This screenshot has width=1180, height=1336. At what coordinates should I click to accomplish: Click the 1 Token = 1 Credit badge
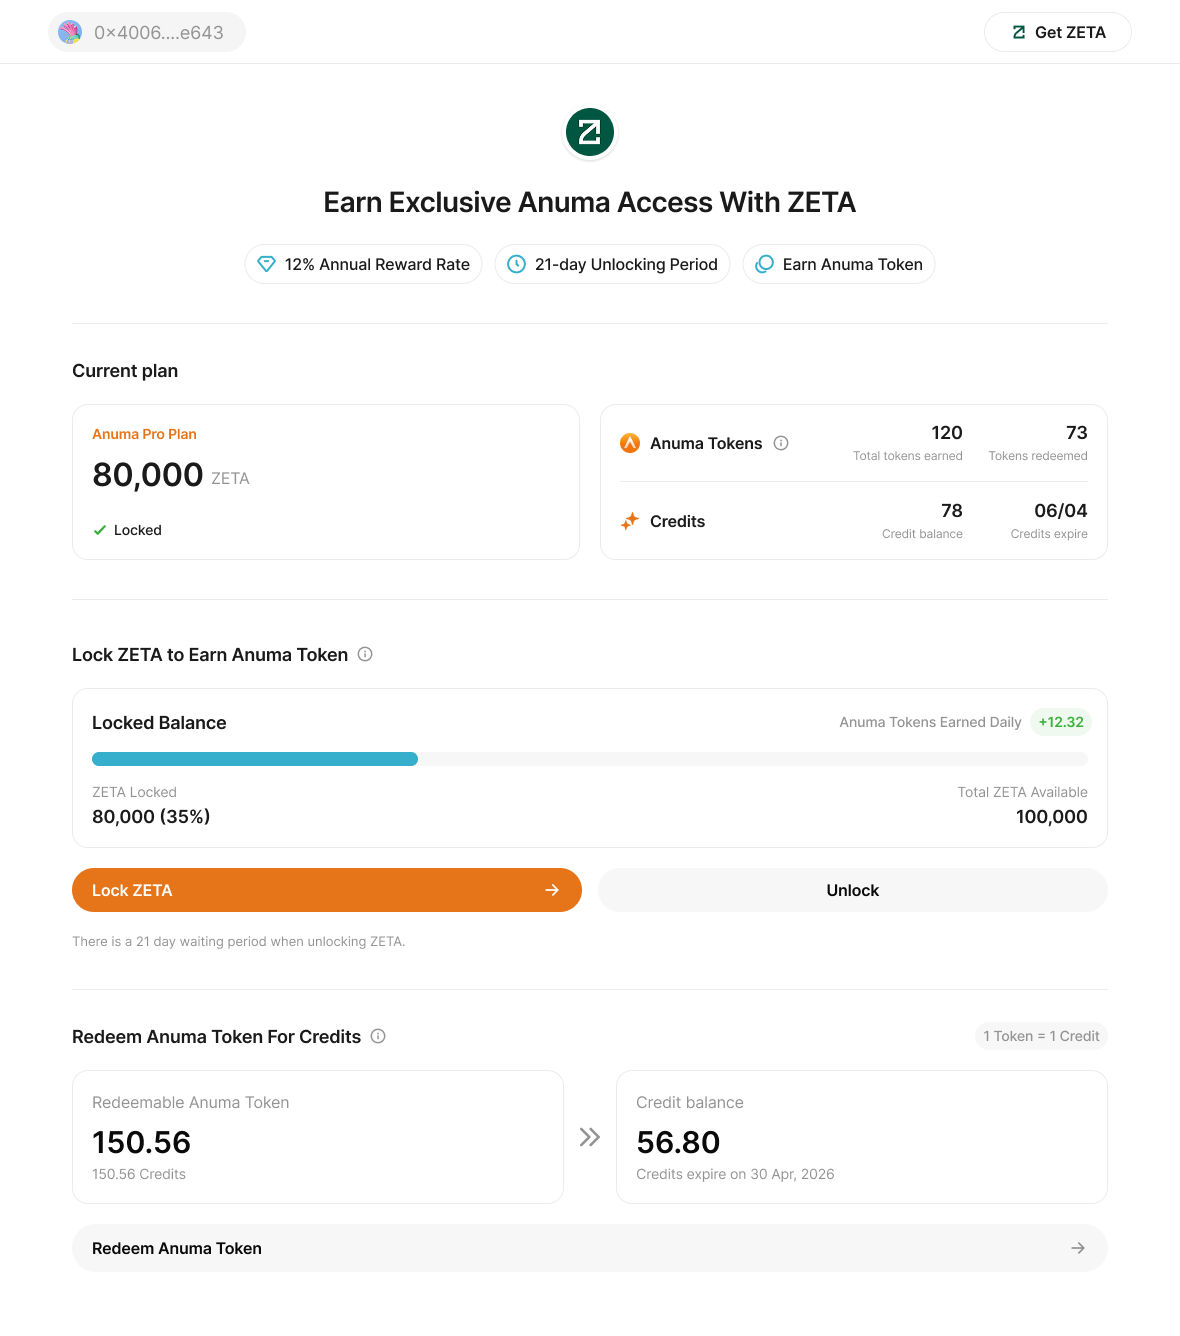pyautogui.click(x=1041, y=1036)
